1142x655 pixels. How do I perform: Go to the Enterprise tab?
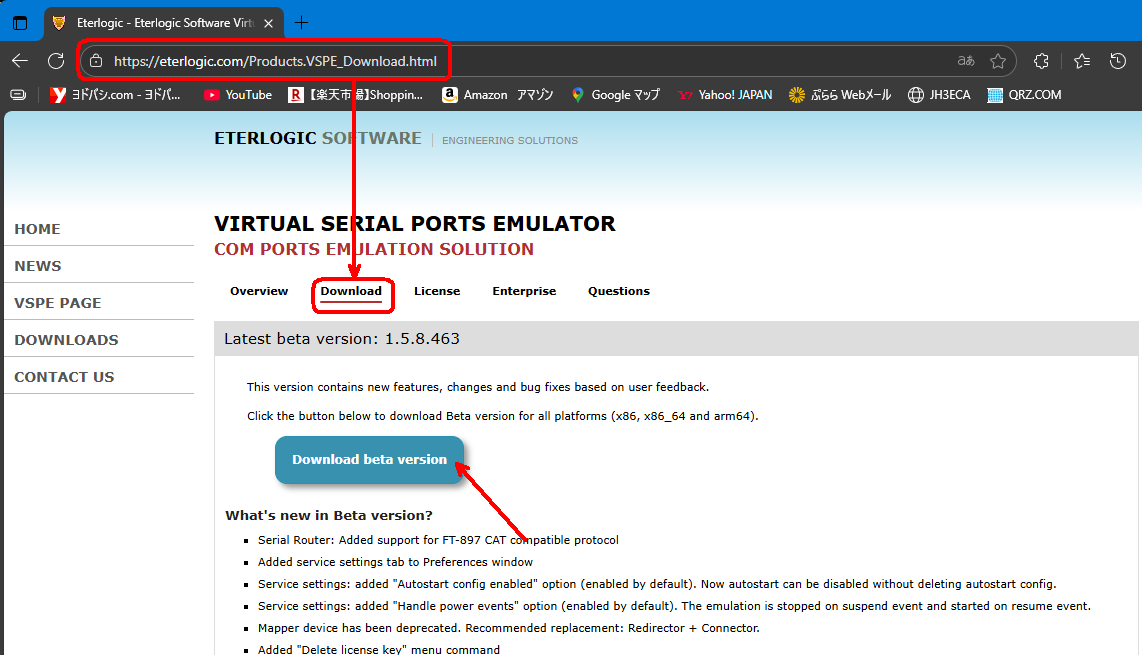[x=524, y=291]
